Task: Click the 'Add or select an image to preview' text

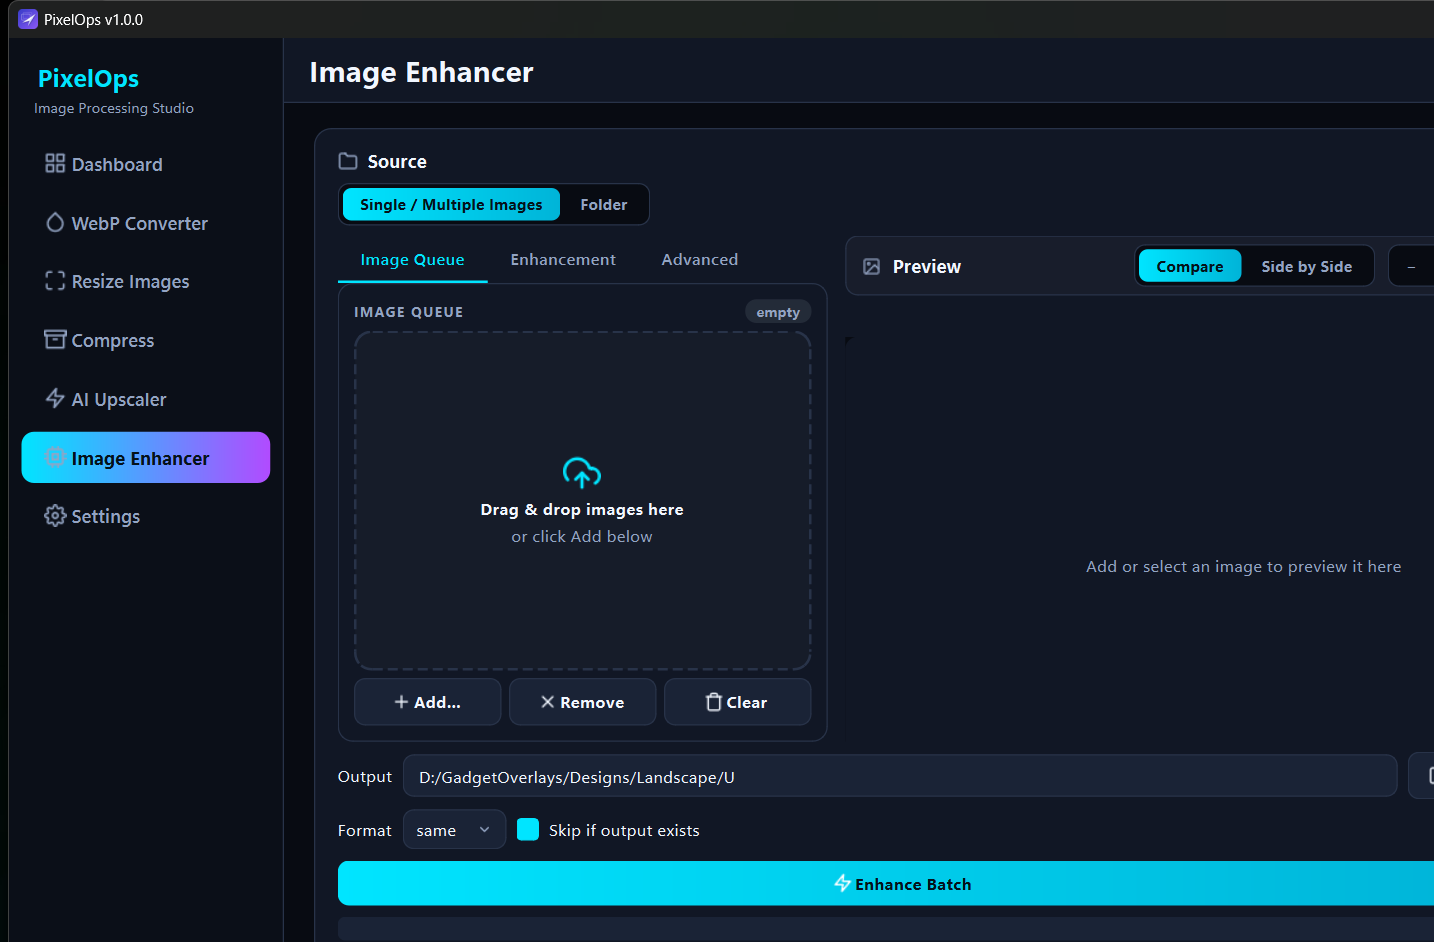Action: [x=1243, y=566]
